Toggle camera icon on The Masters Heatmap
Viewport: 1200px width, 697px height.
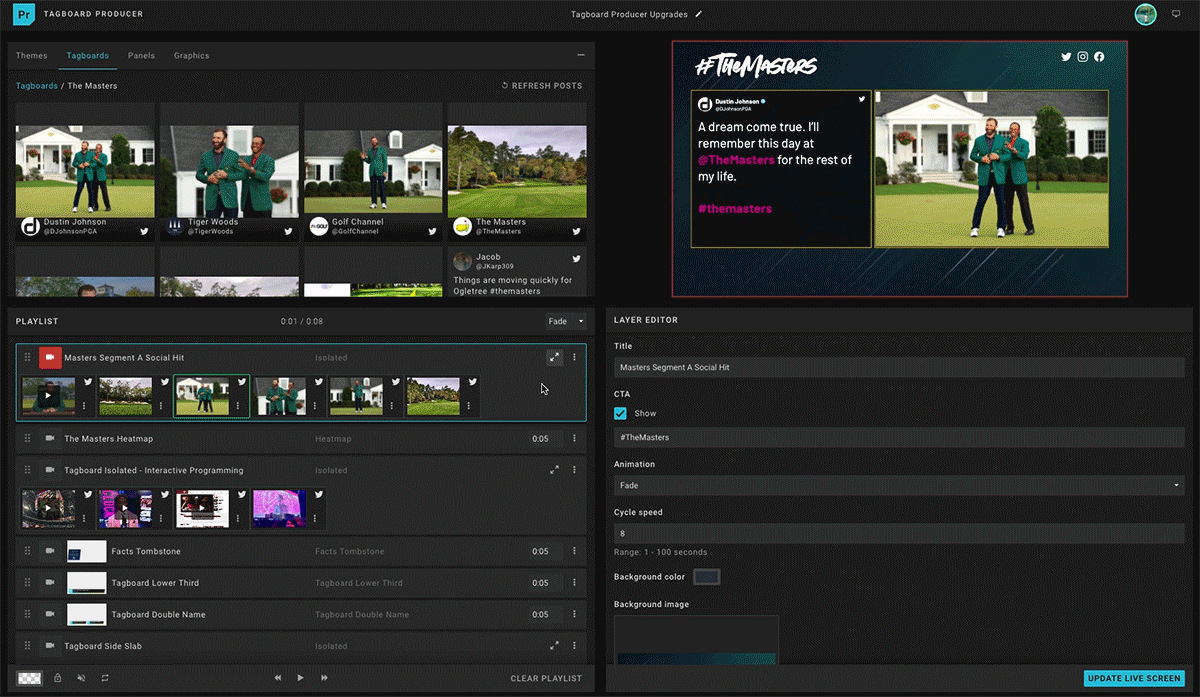(x=50, y=439)
